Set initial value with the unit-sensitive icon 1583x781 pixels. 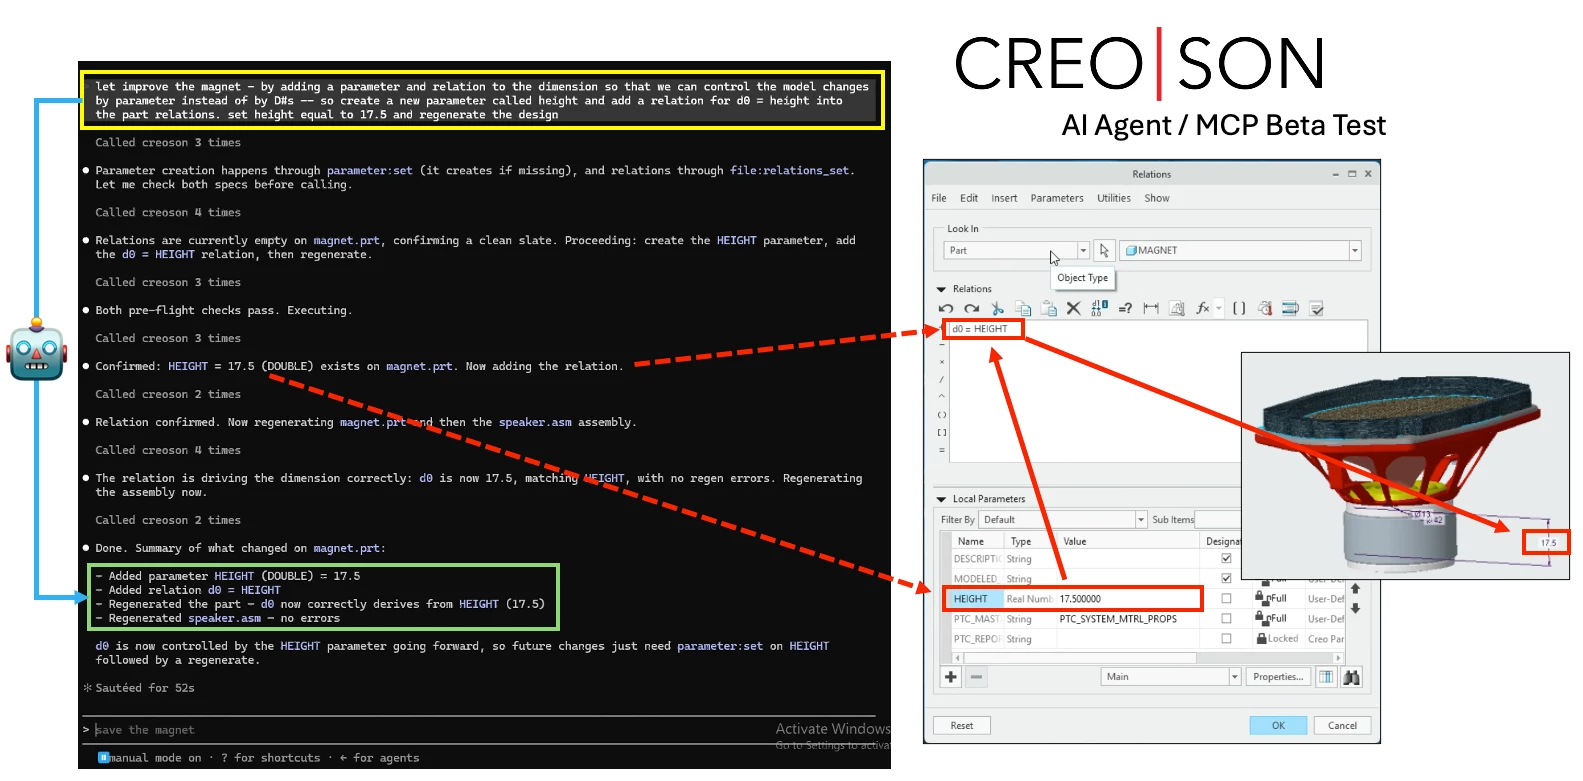1177,309
